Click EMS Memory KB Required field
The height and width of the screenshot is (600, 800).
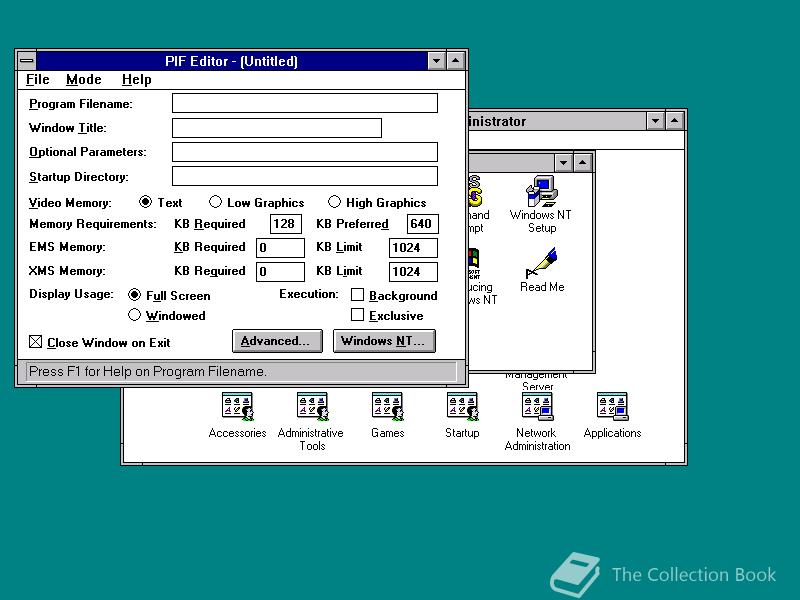click(x=280, y=247)
